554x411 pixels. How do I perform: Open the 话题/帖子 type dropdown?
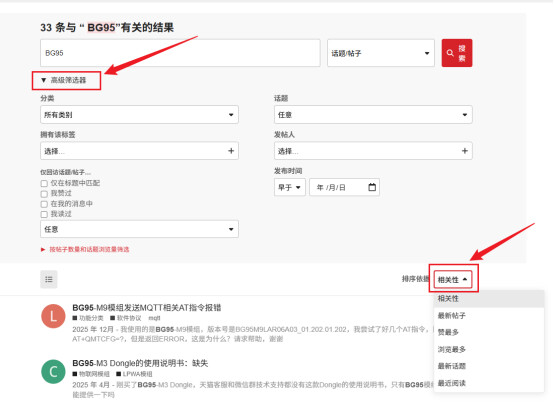381,53
